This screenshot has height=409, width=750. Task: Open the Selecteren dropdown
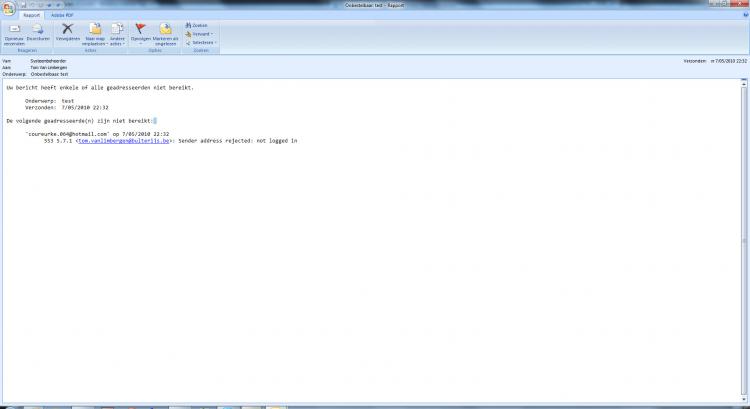201,43
